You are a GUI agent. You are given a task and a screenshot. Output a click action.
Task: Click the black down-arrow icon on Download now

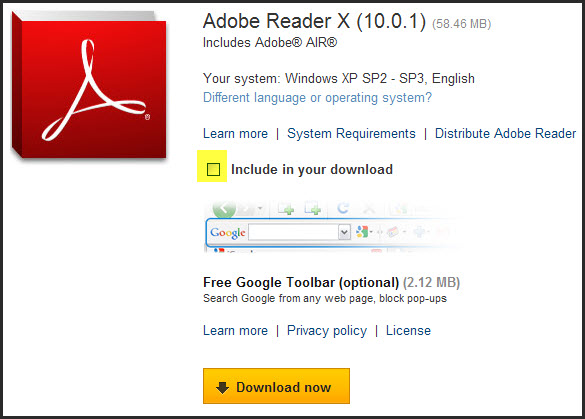tap(222, 387)
